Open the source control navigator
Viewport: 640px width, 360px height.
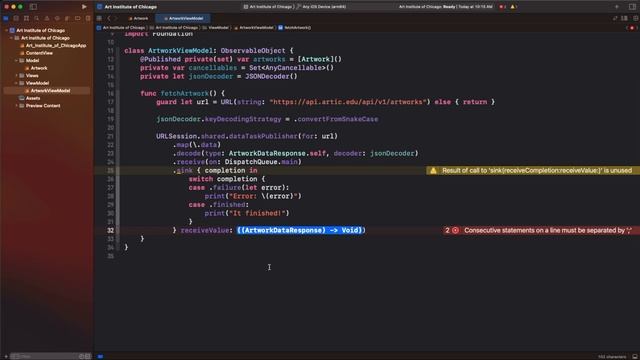point(16,18)
